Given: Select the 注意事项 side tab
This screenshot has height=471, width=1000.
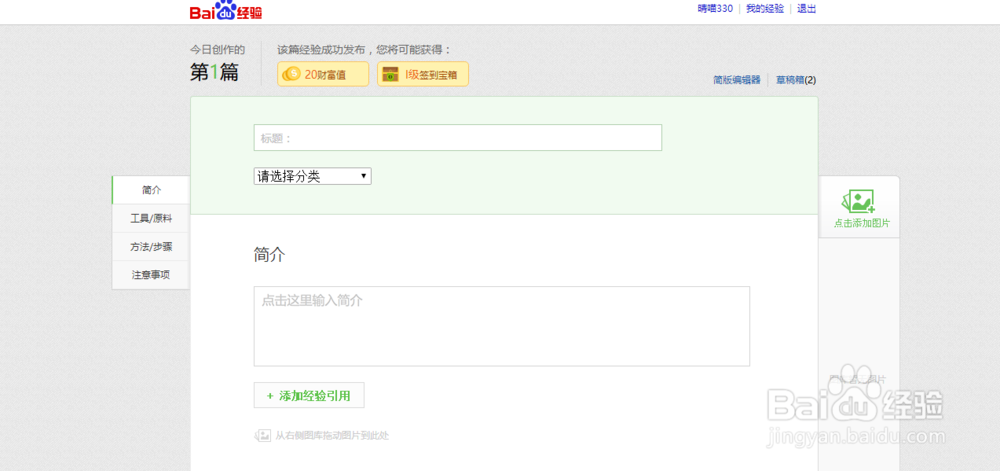Looking at the screenshot, I should point(151,275).
